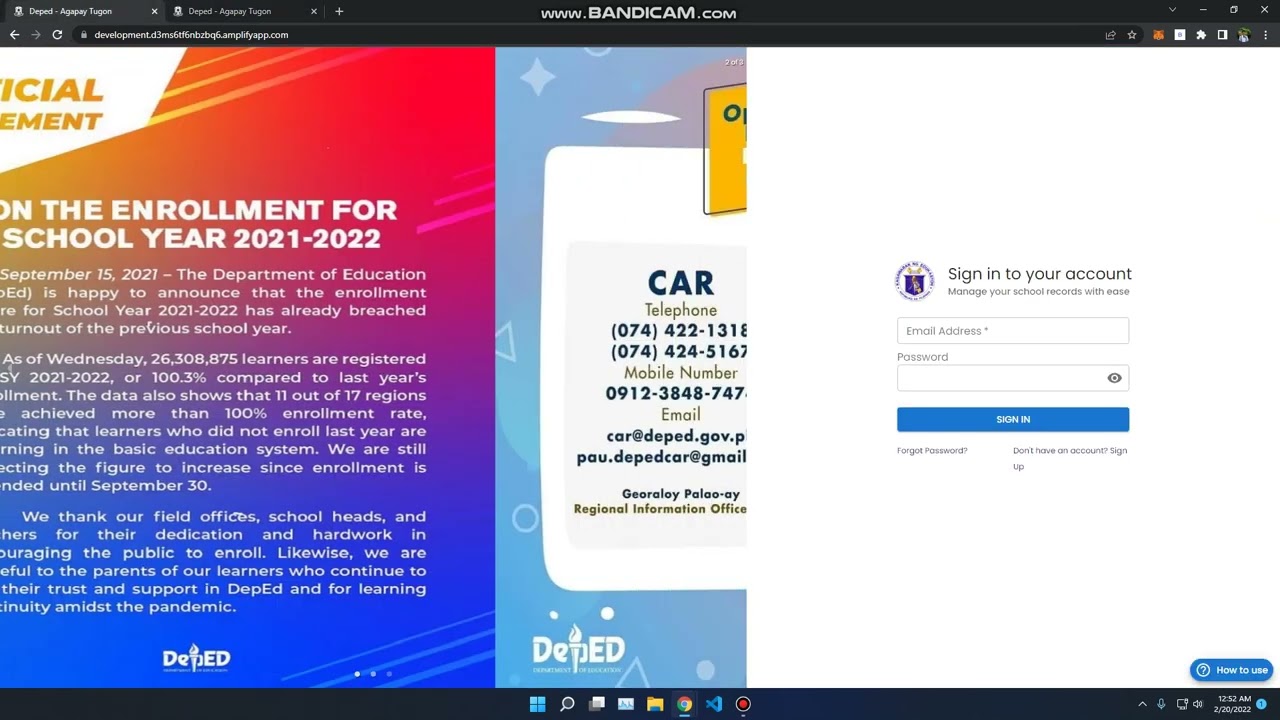Open Windows taskbar Search
Screen dimensions: 1280x720
tap(567, 704)
